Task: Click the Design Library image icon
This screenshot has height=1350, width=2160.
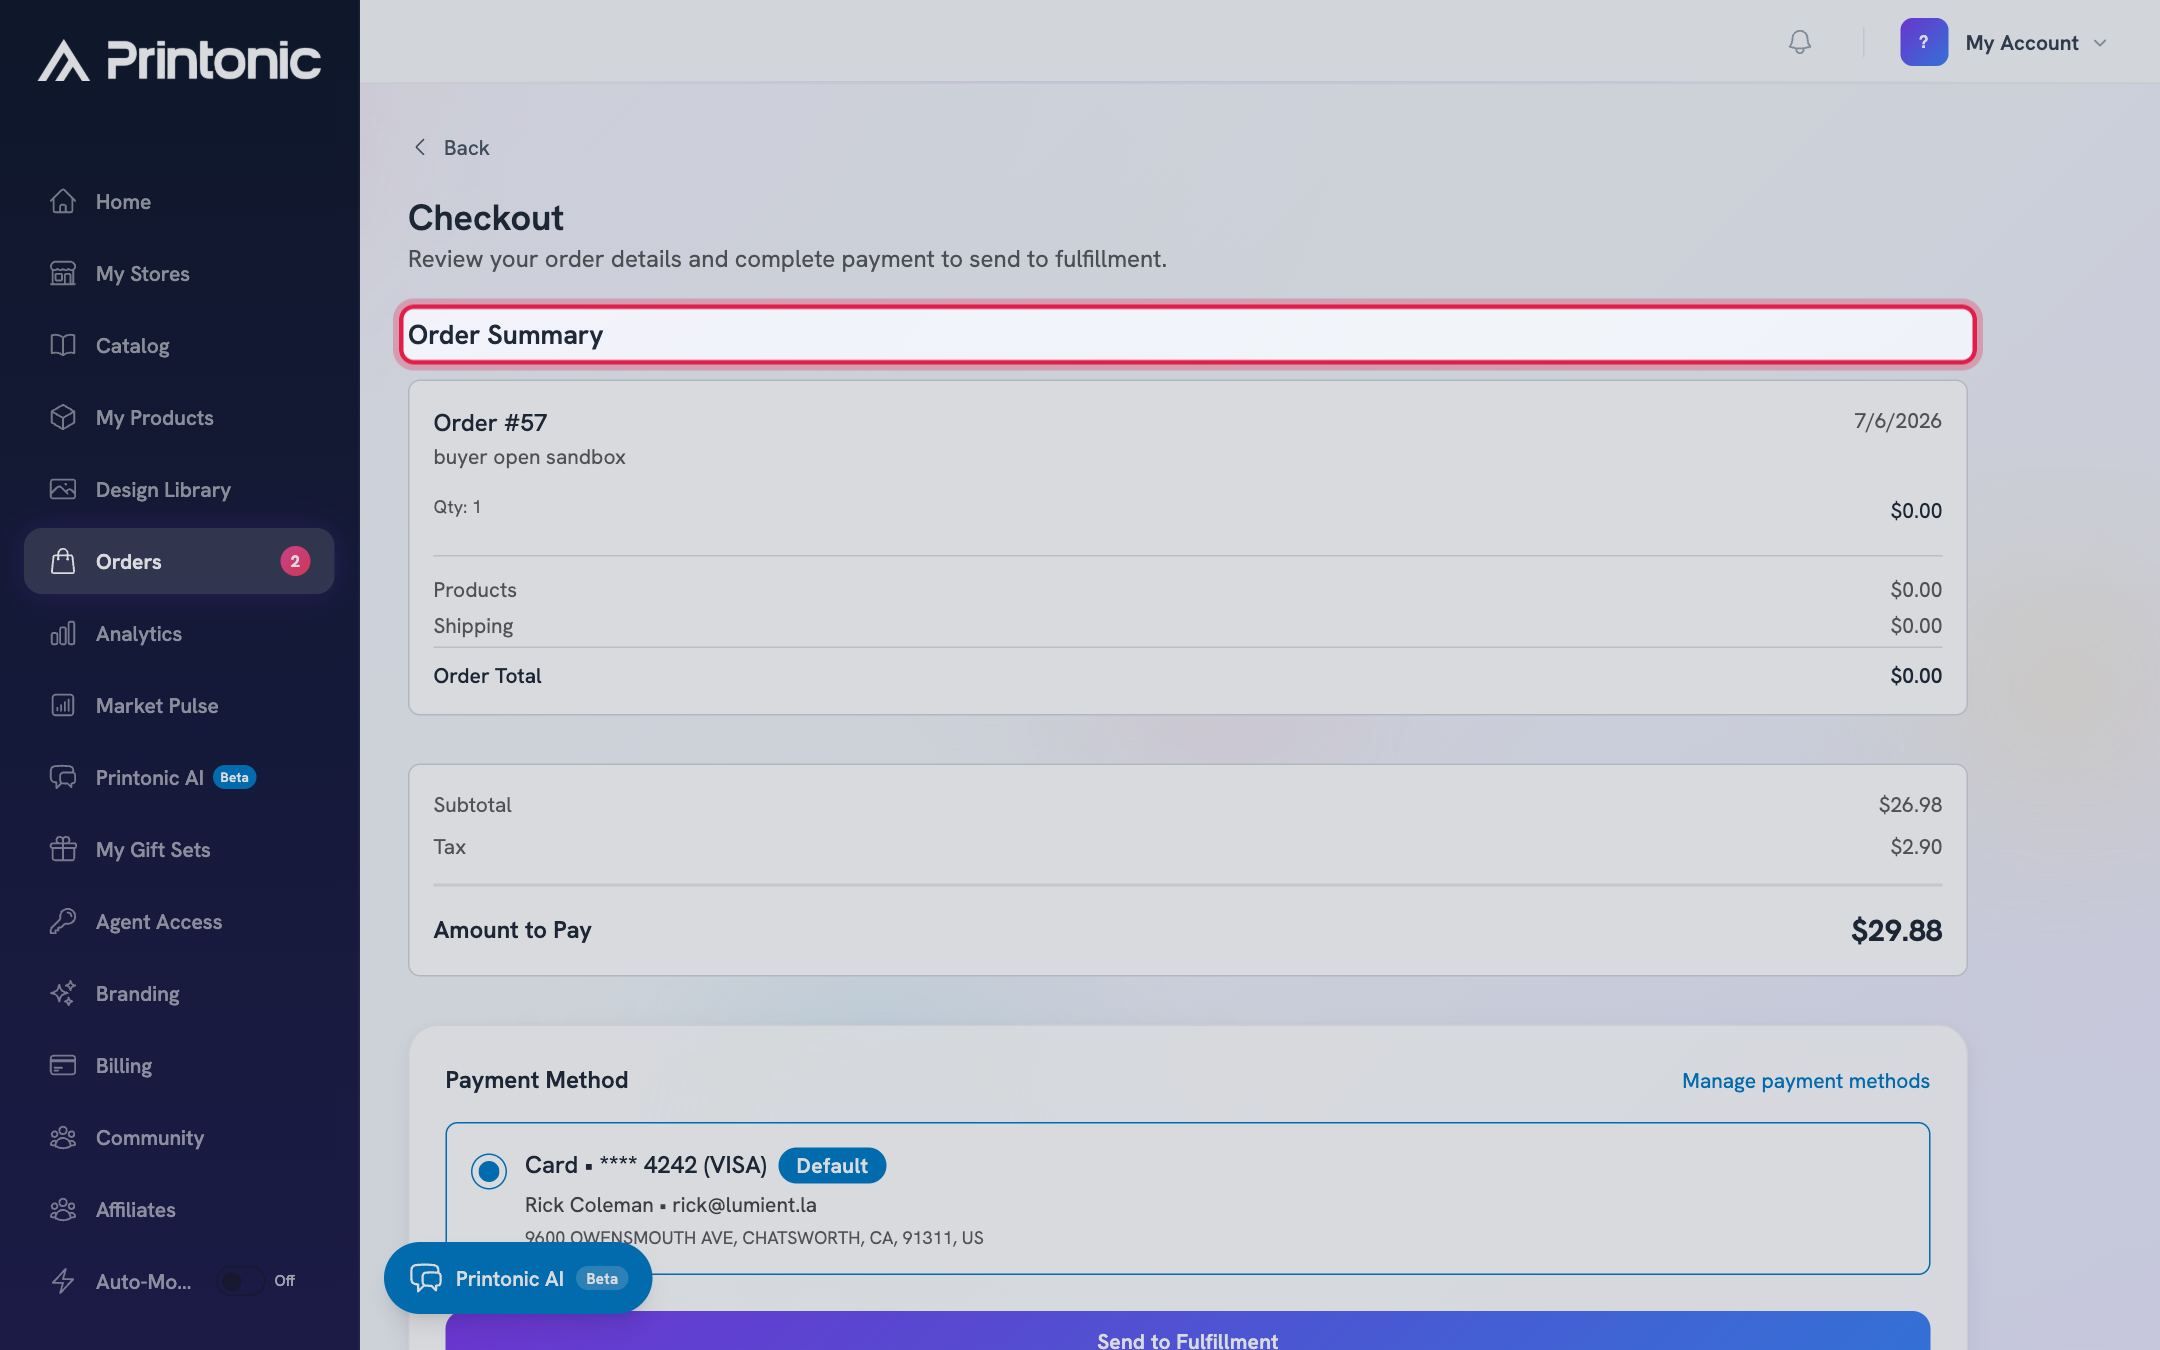Action: pos(63,489)
